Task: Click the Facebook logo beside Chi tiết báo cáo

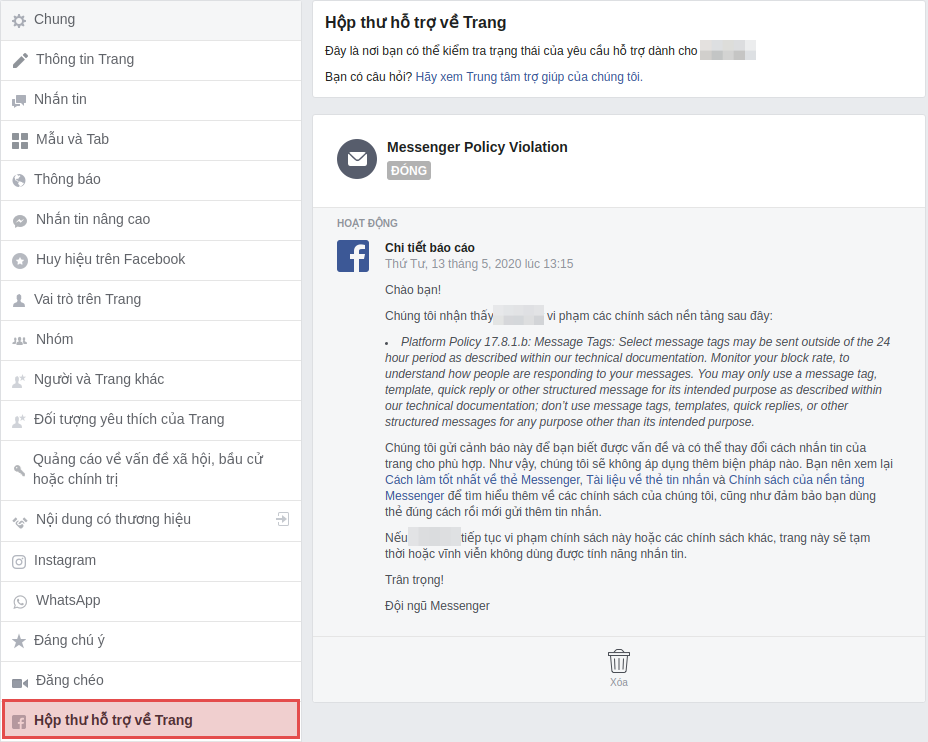Action: [x=353, y=256]
